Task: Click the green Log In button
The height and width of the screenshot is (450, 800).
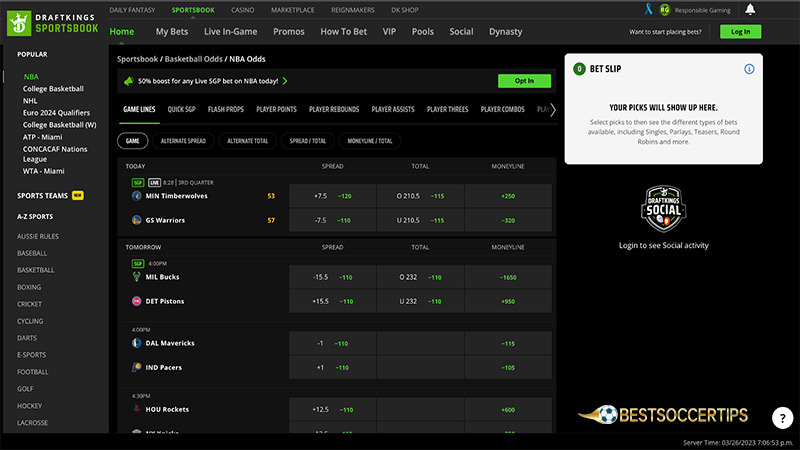Action: click(x=740, y=32)
